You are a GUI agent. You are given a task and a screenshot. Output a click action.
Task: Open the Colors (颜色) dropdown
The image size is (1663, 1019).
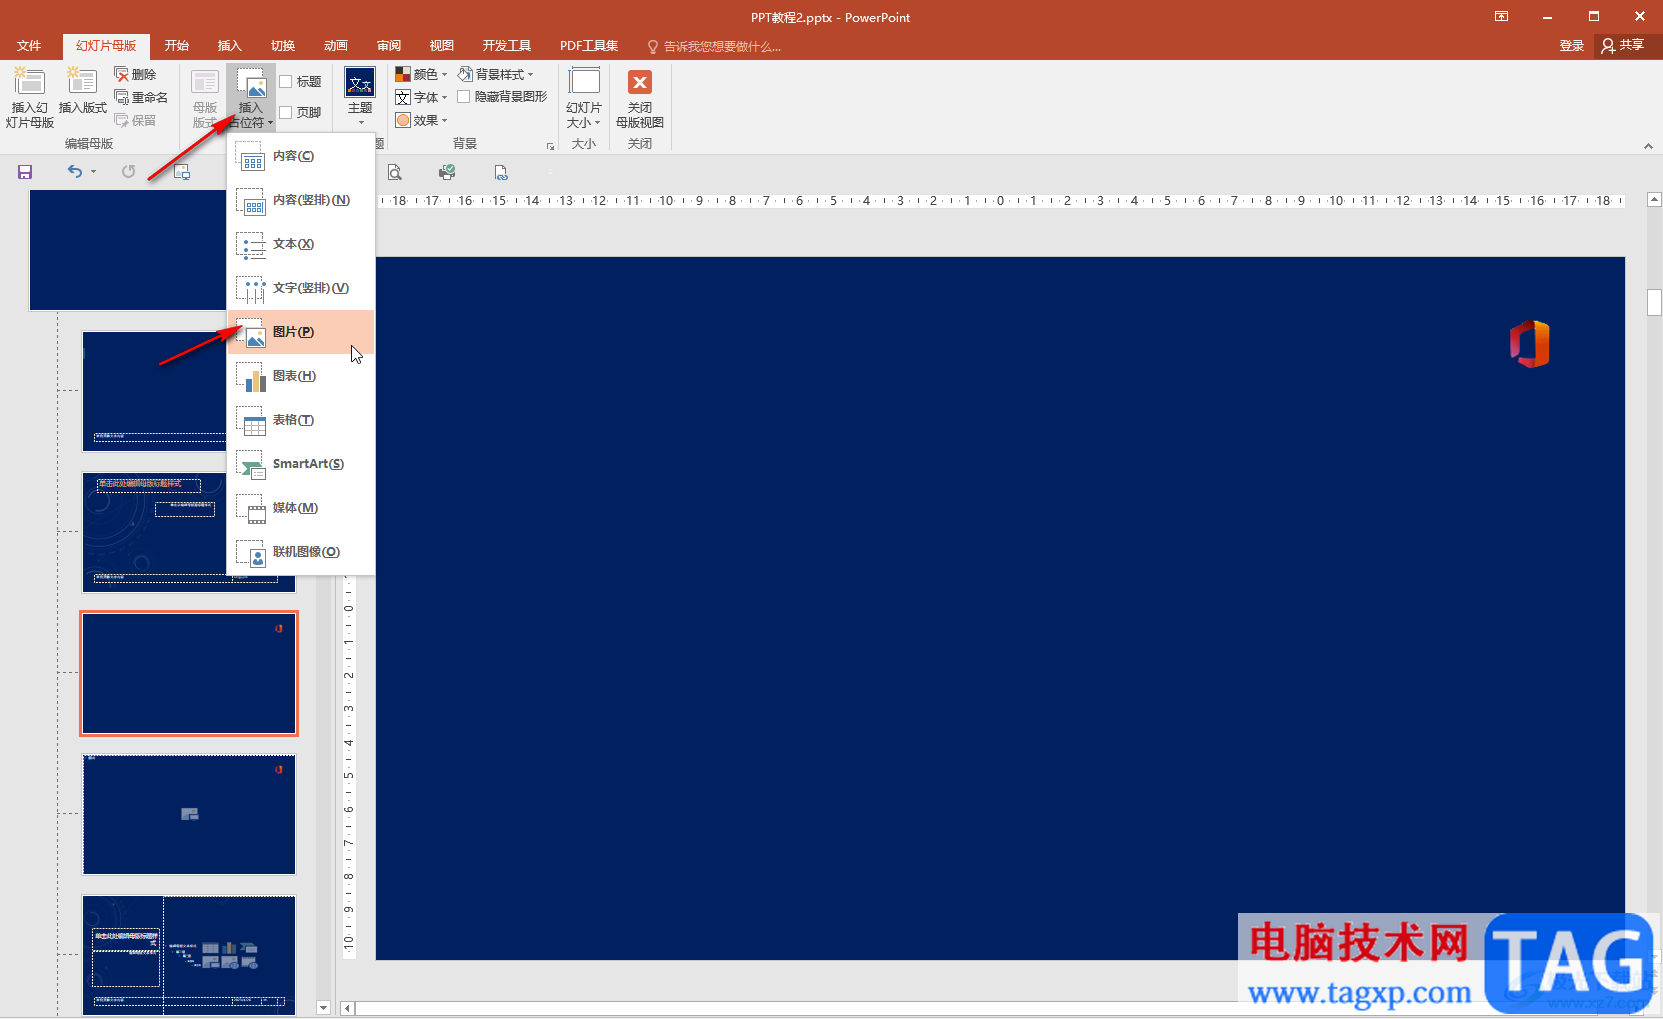pos(421,74)
